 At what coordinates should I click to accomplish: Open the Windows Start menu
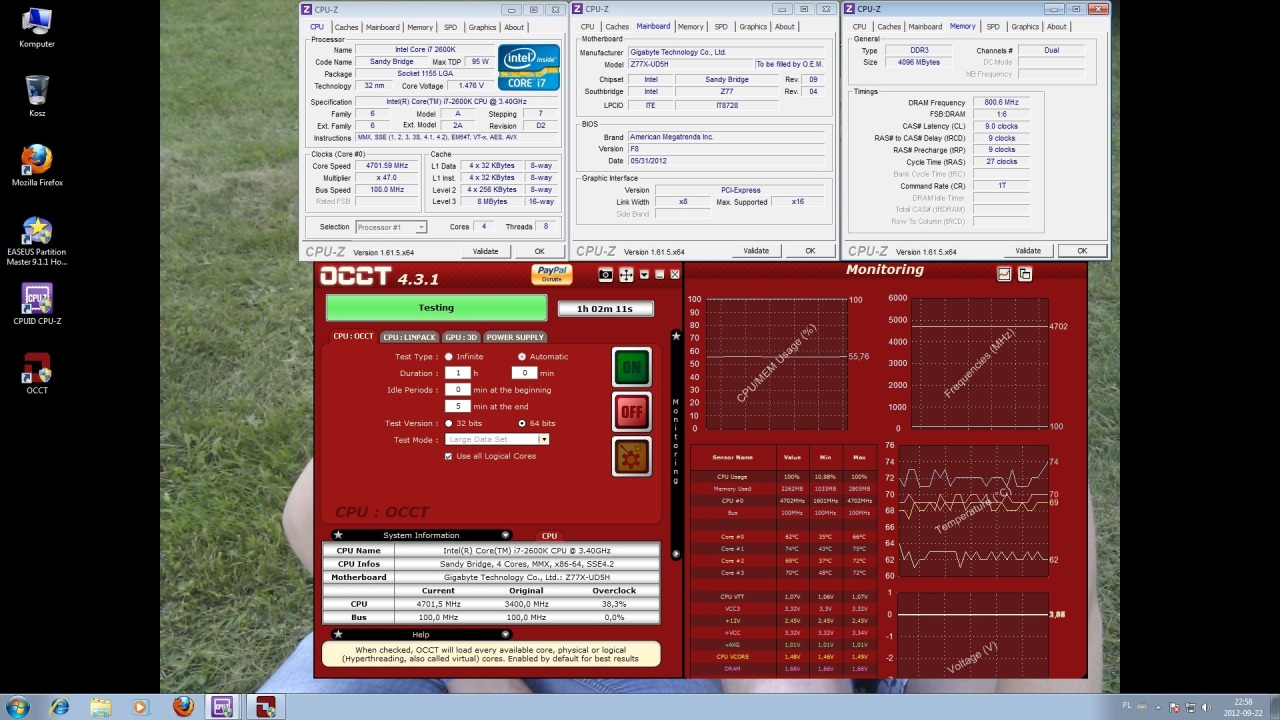coord(18,707)
